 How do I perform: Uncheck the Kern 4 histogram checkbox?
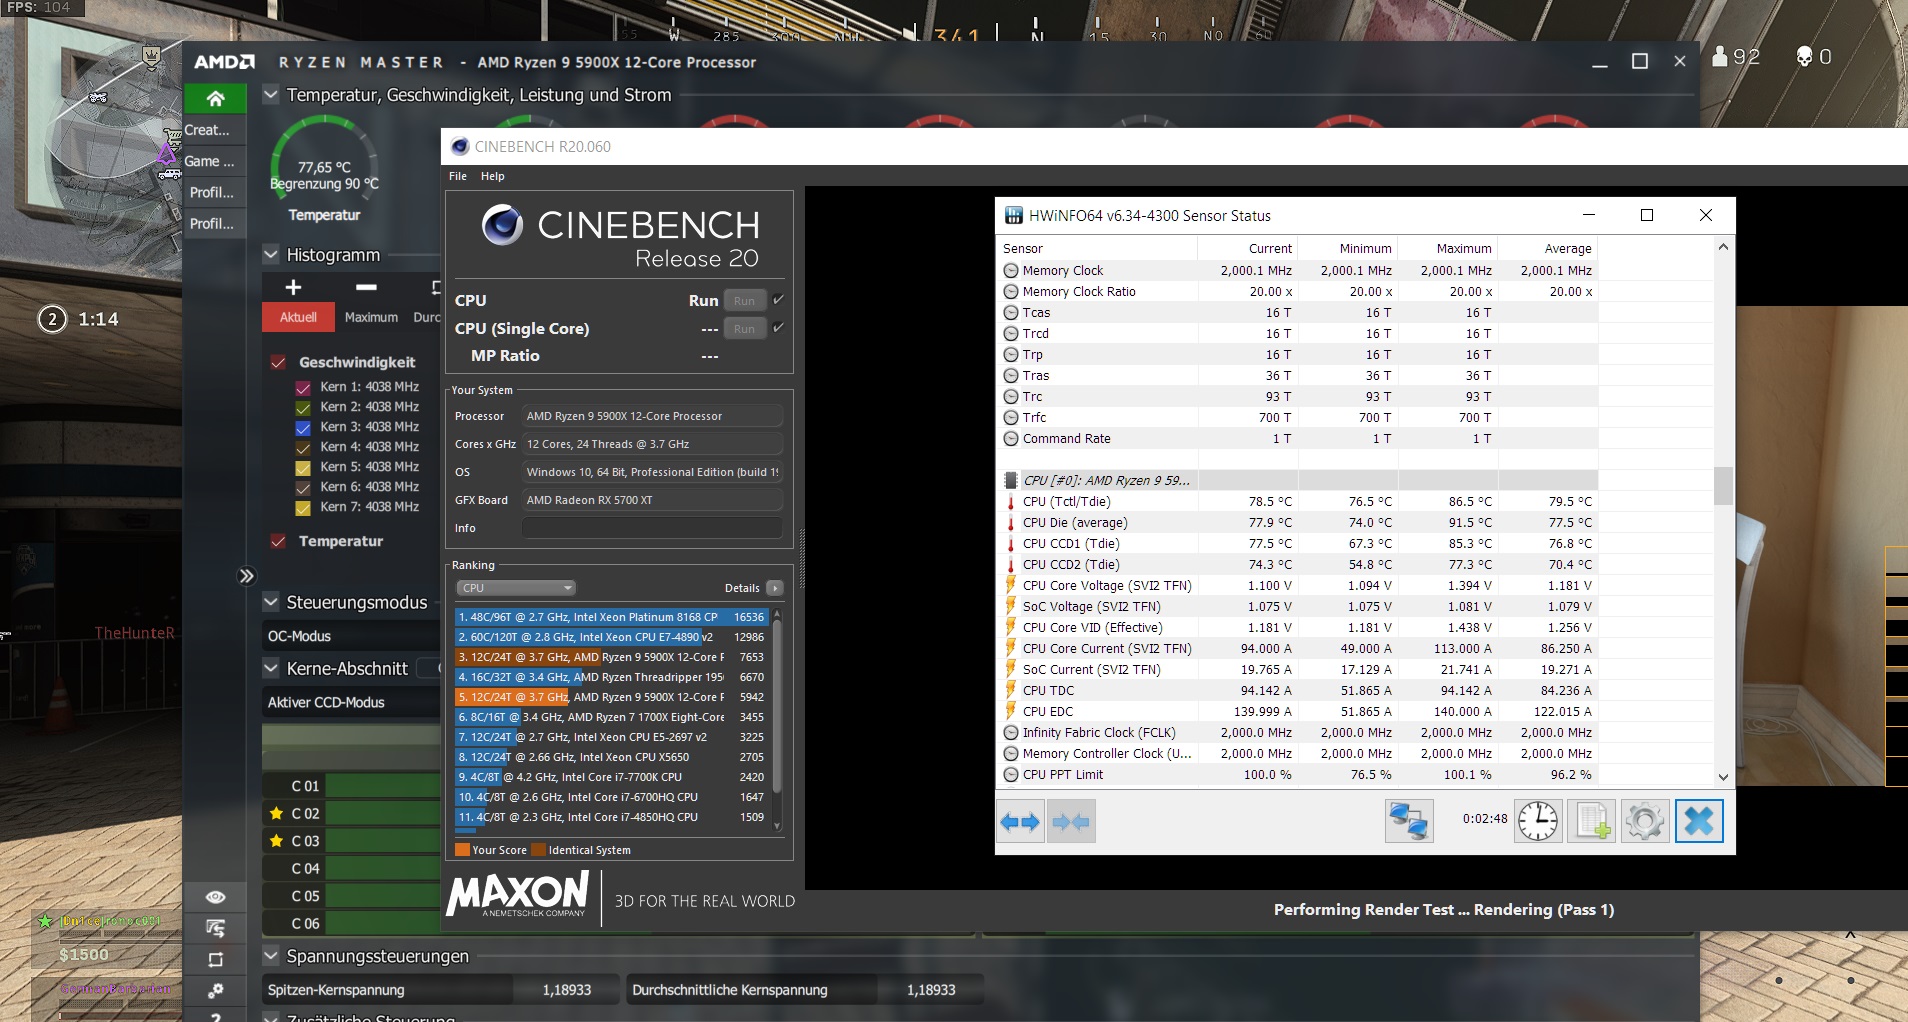tap(303, 447)
